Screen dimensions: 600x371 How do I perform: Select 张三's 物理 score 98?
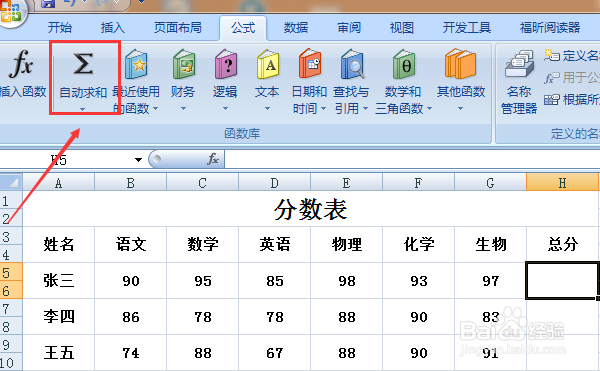pyautogui.click(x=346, y=281)
